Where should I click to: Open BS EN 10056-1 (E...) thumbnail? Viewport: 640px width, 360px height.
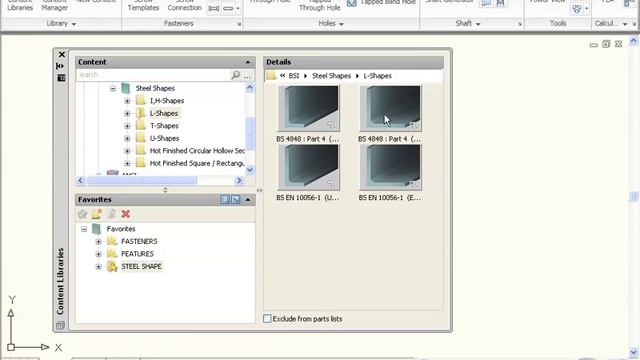(390, 167)
